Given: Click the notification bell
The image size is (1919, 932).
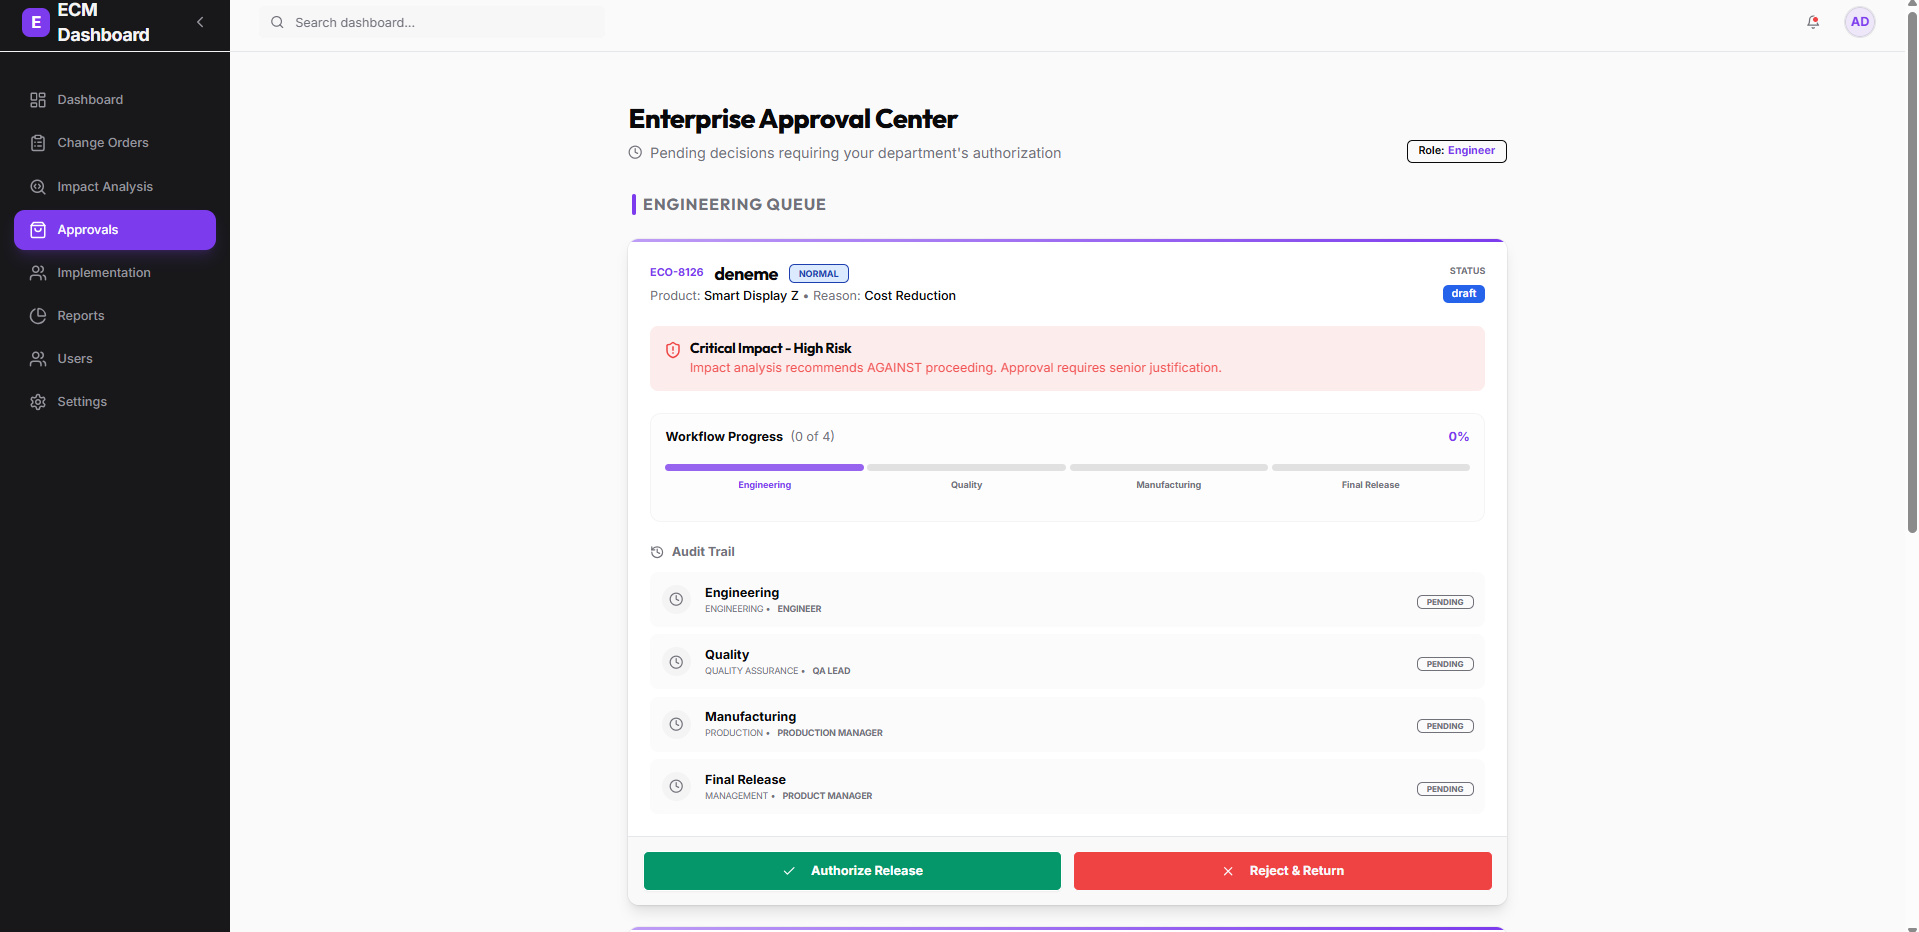Looking at the screenshot, I should [x=1813, y=22].
